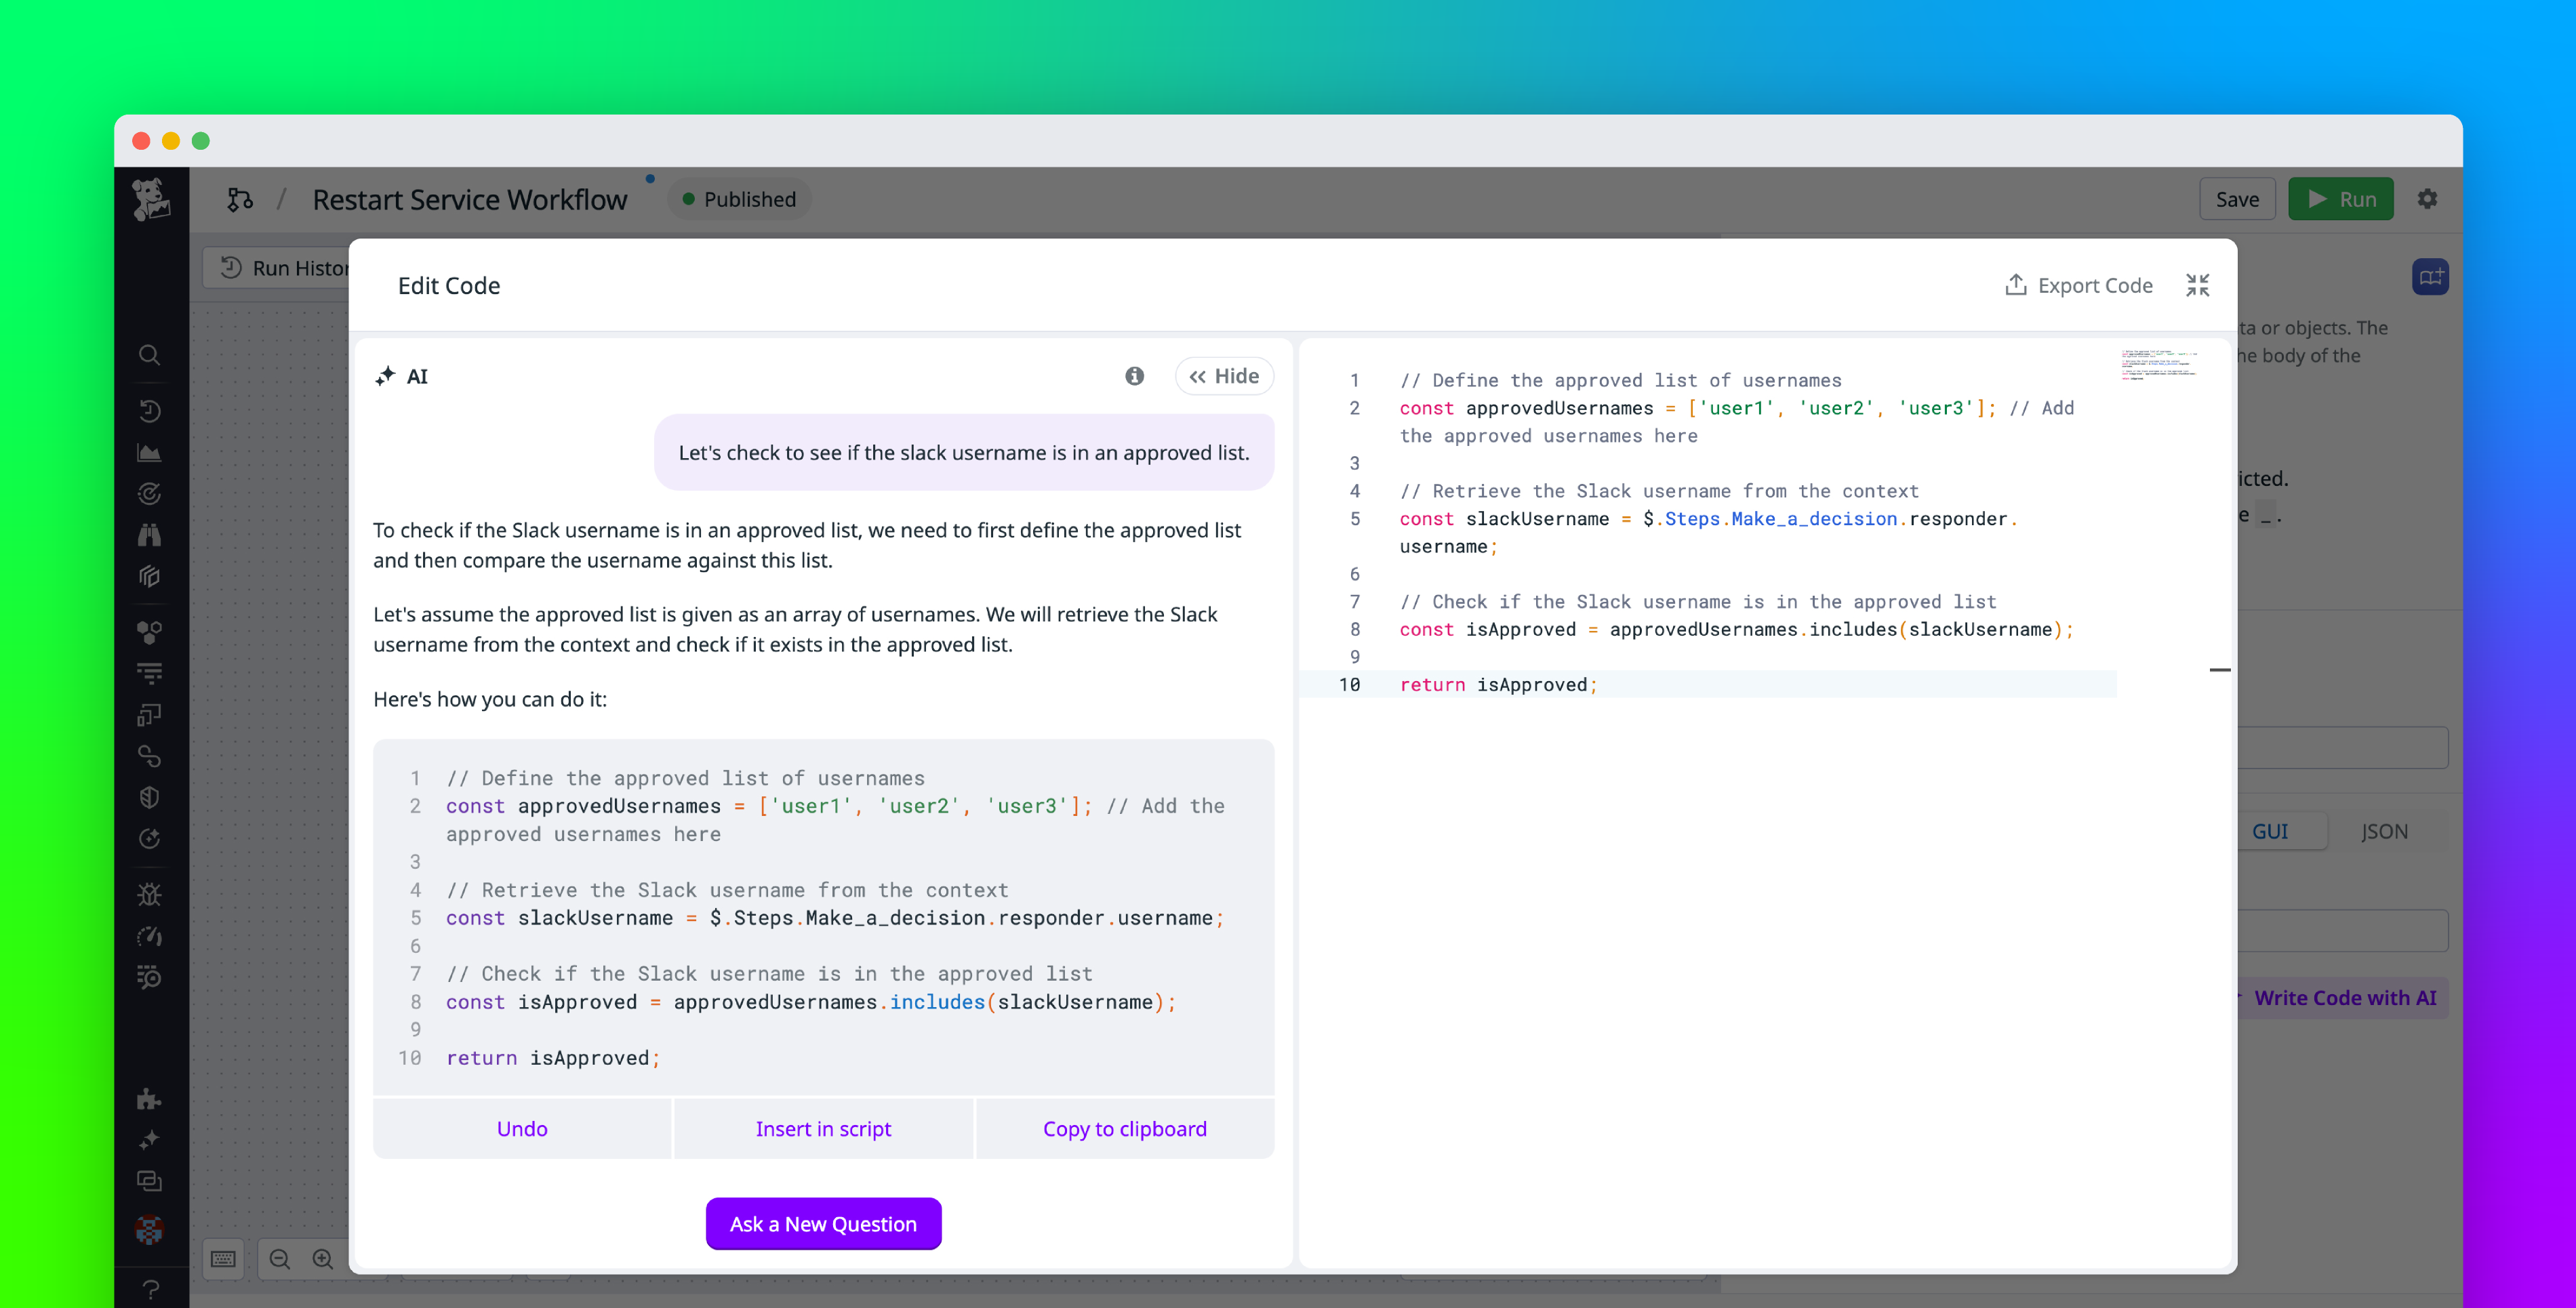This screenshot has width=2576, height=1308.
Task: Switch to the JSON tab
Action: pyautogui.click(x=2385, y=831)
